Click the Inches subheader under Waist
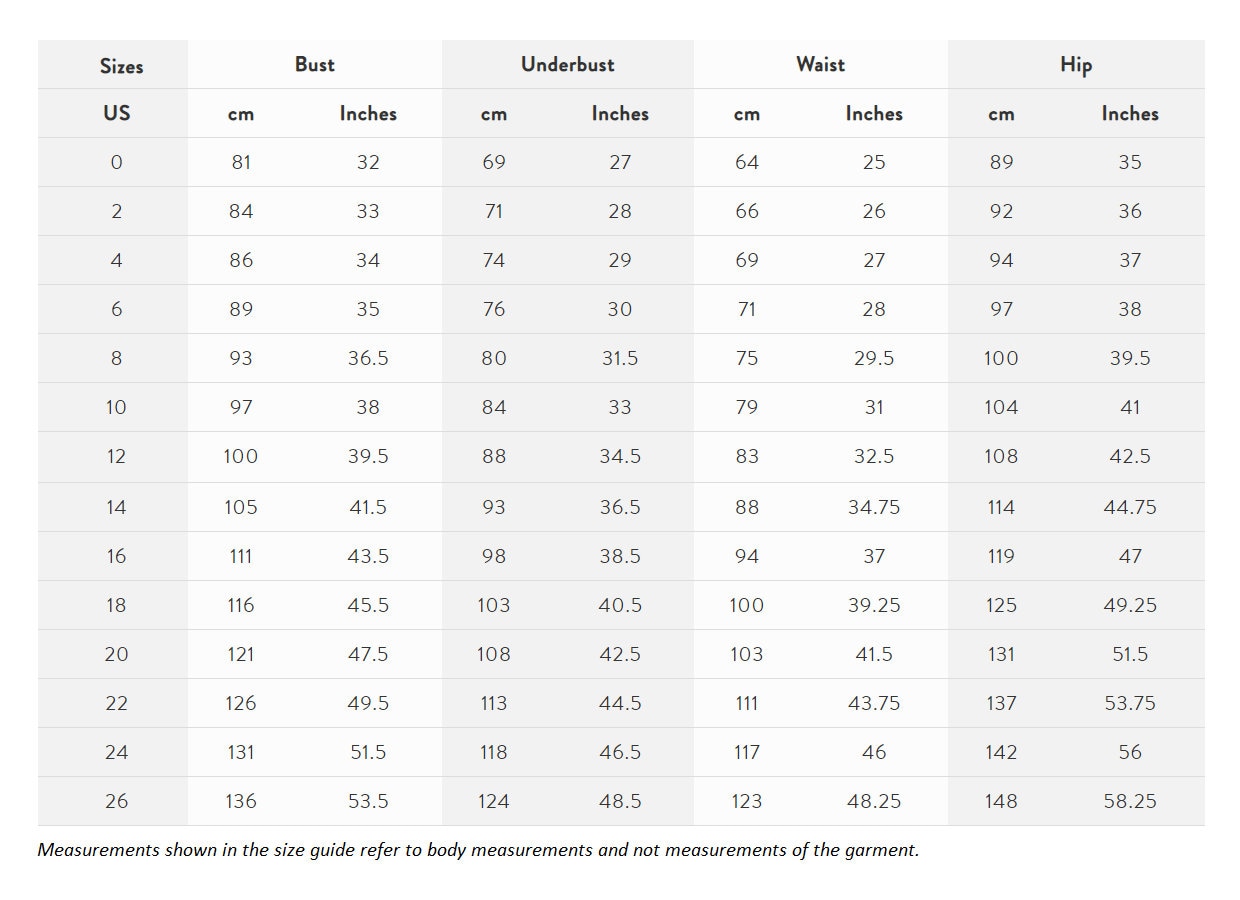Viewport: 1240px width, 900px height. tap(874, 114)
